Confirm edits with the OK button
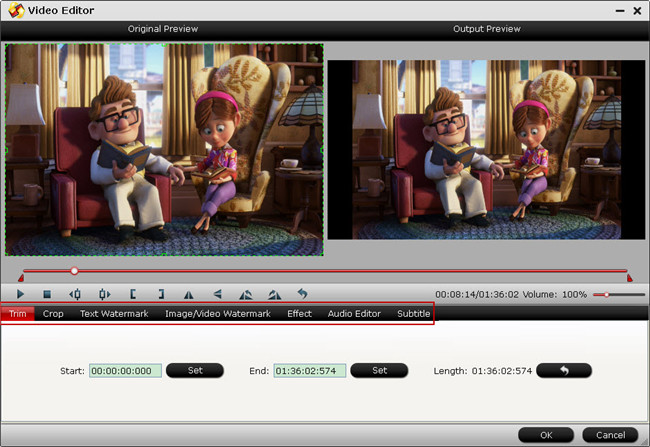650x447 pixels. (546, 435)
